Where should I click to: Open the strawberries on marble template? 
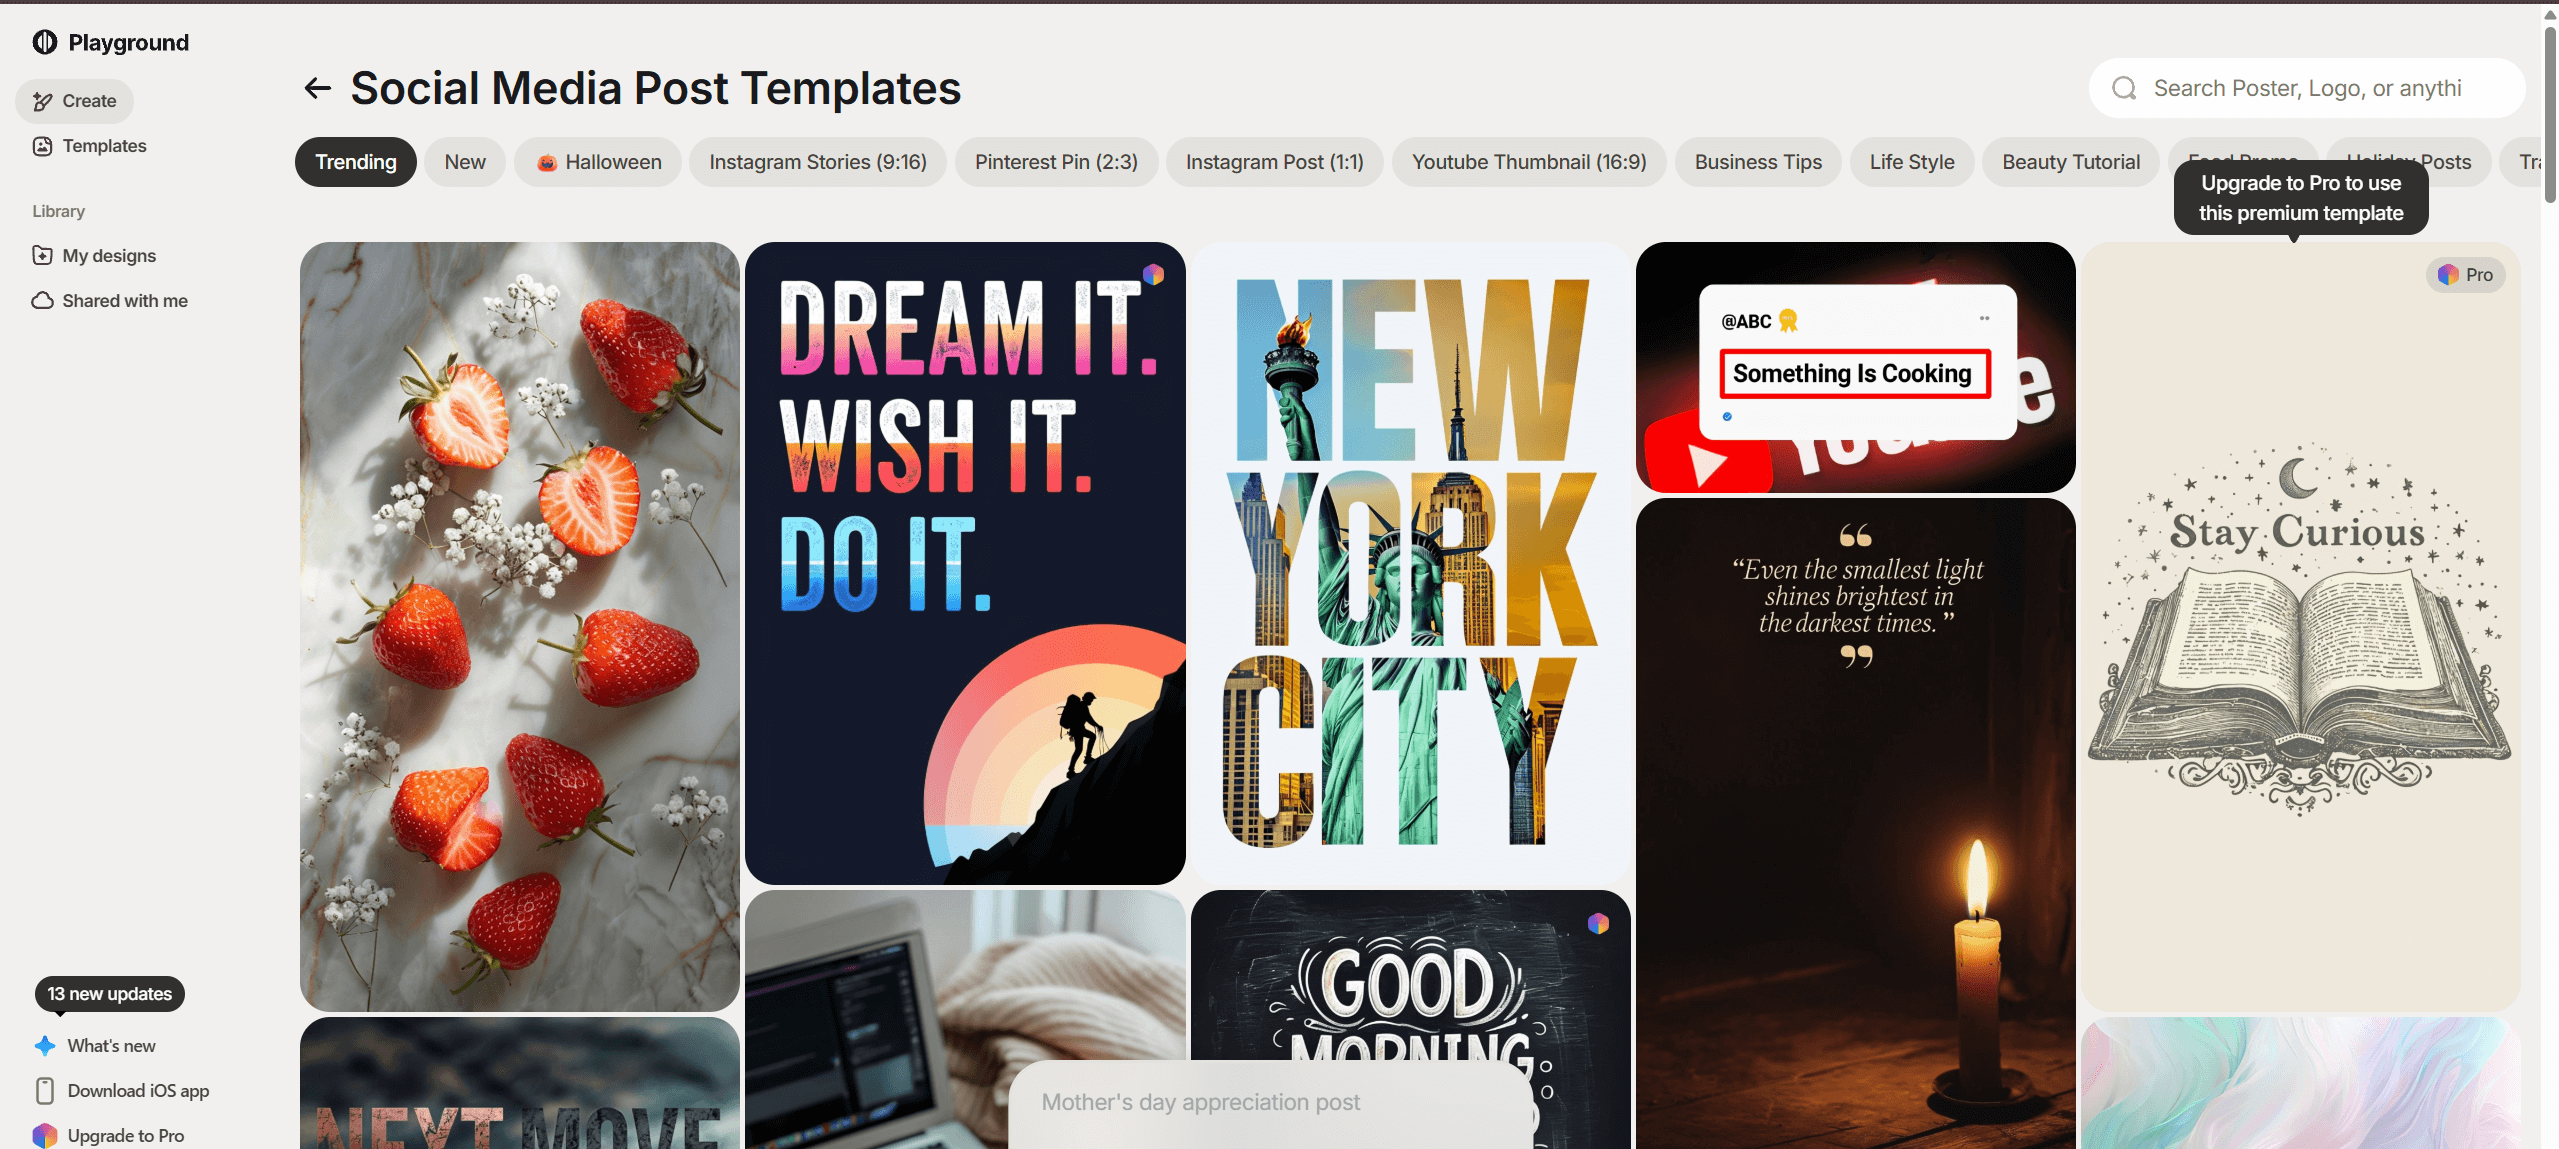(x=520, y=626)
